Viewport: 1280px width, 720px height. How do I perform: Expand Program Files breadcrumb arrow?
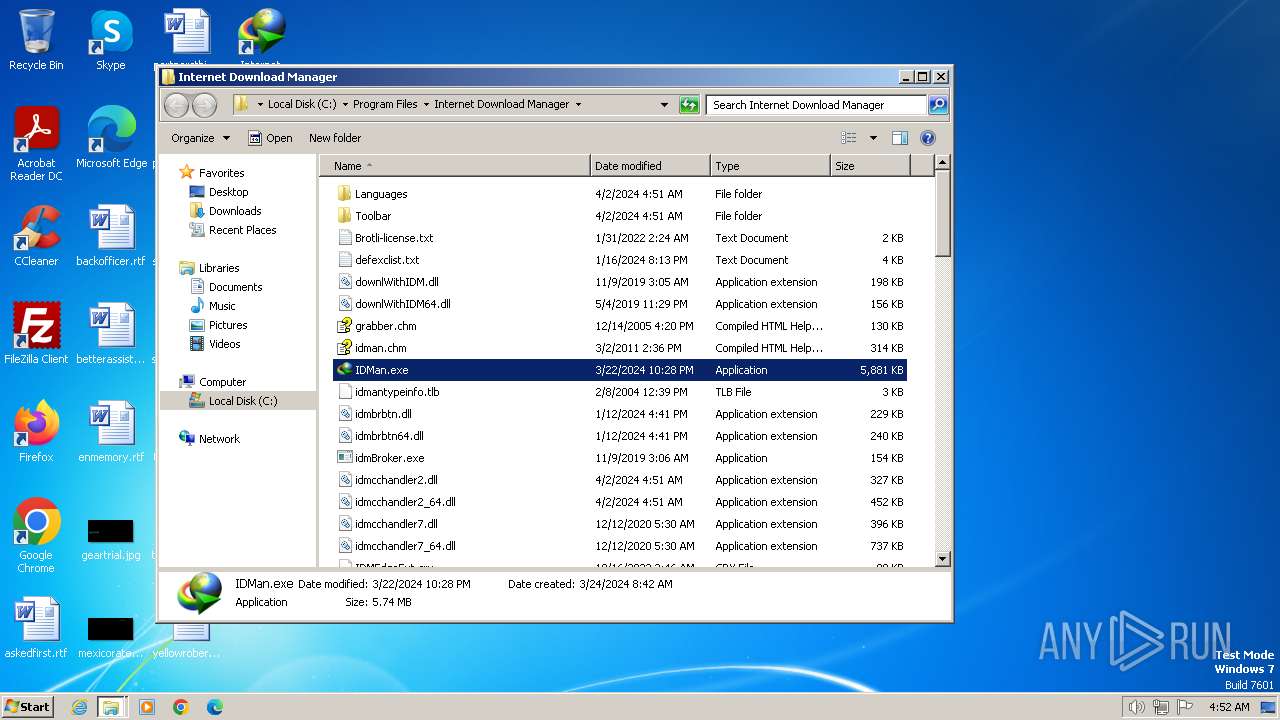point(426,104)
